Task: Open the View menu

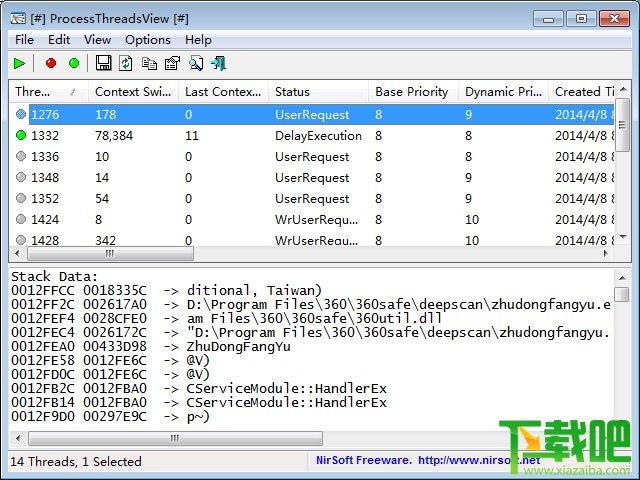Action: coord(97,40)
